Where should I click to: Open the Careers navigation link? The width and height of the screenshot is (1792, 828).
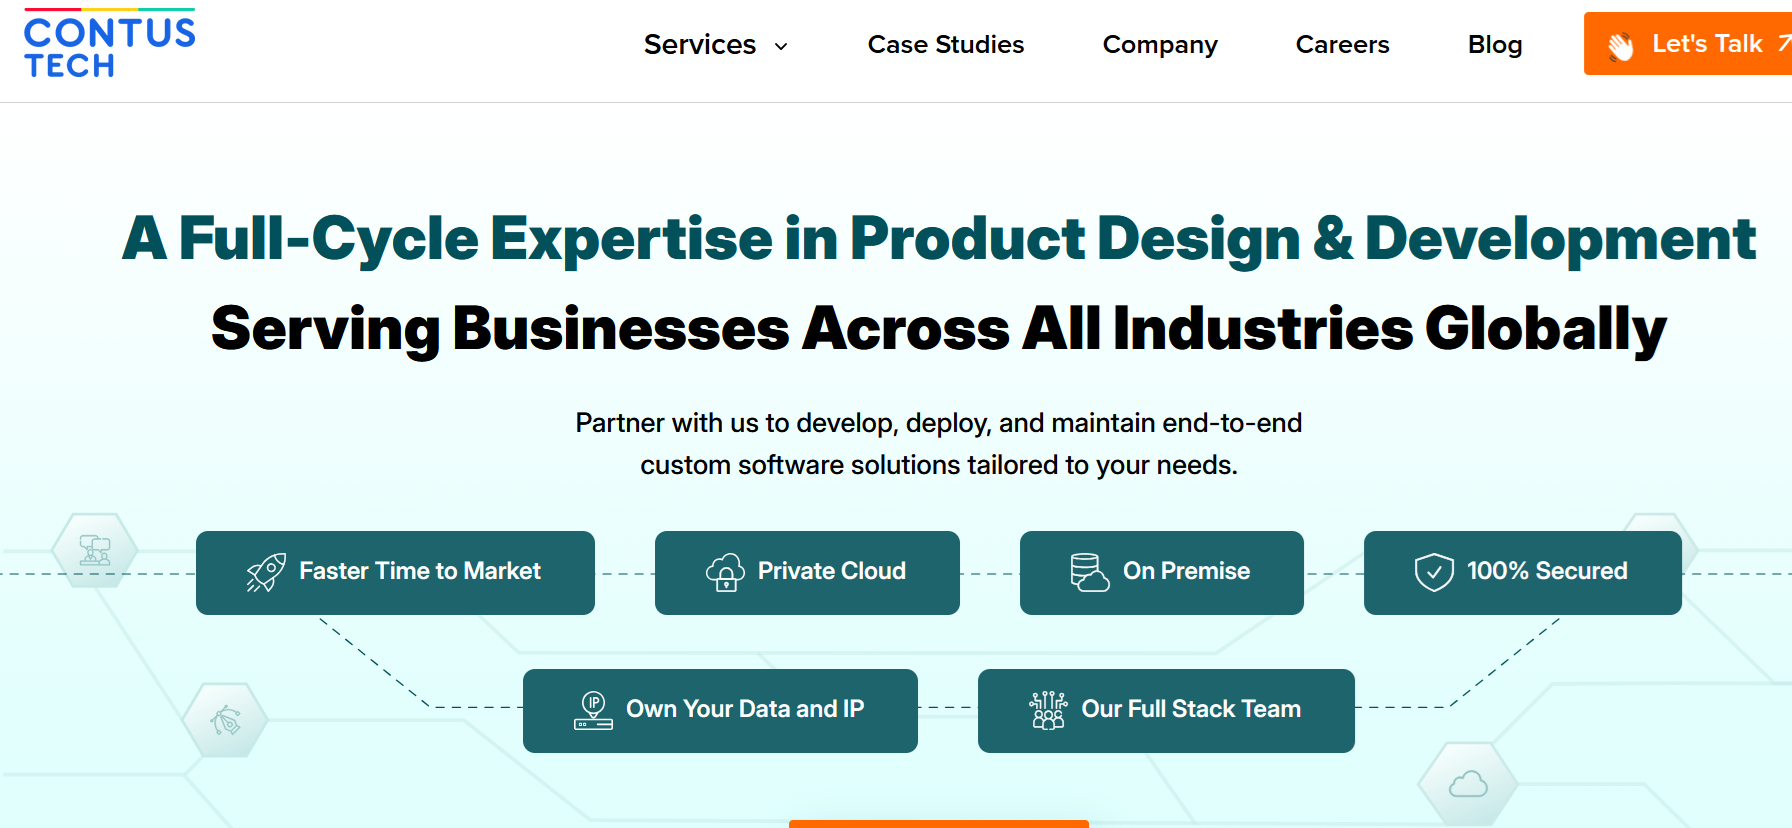pyautogui.click(x=1342, y=45)
